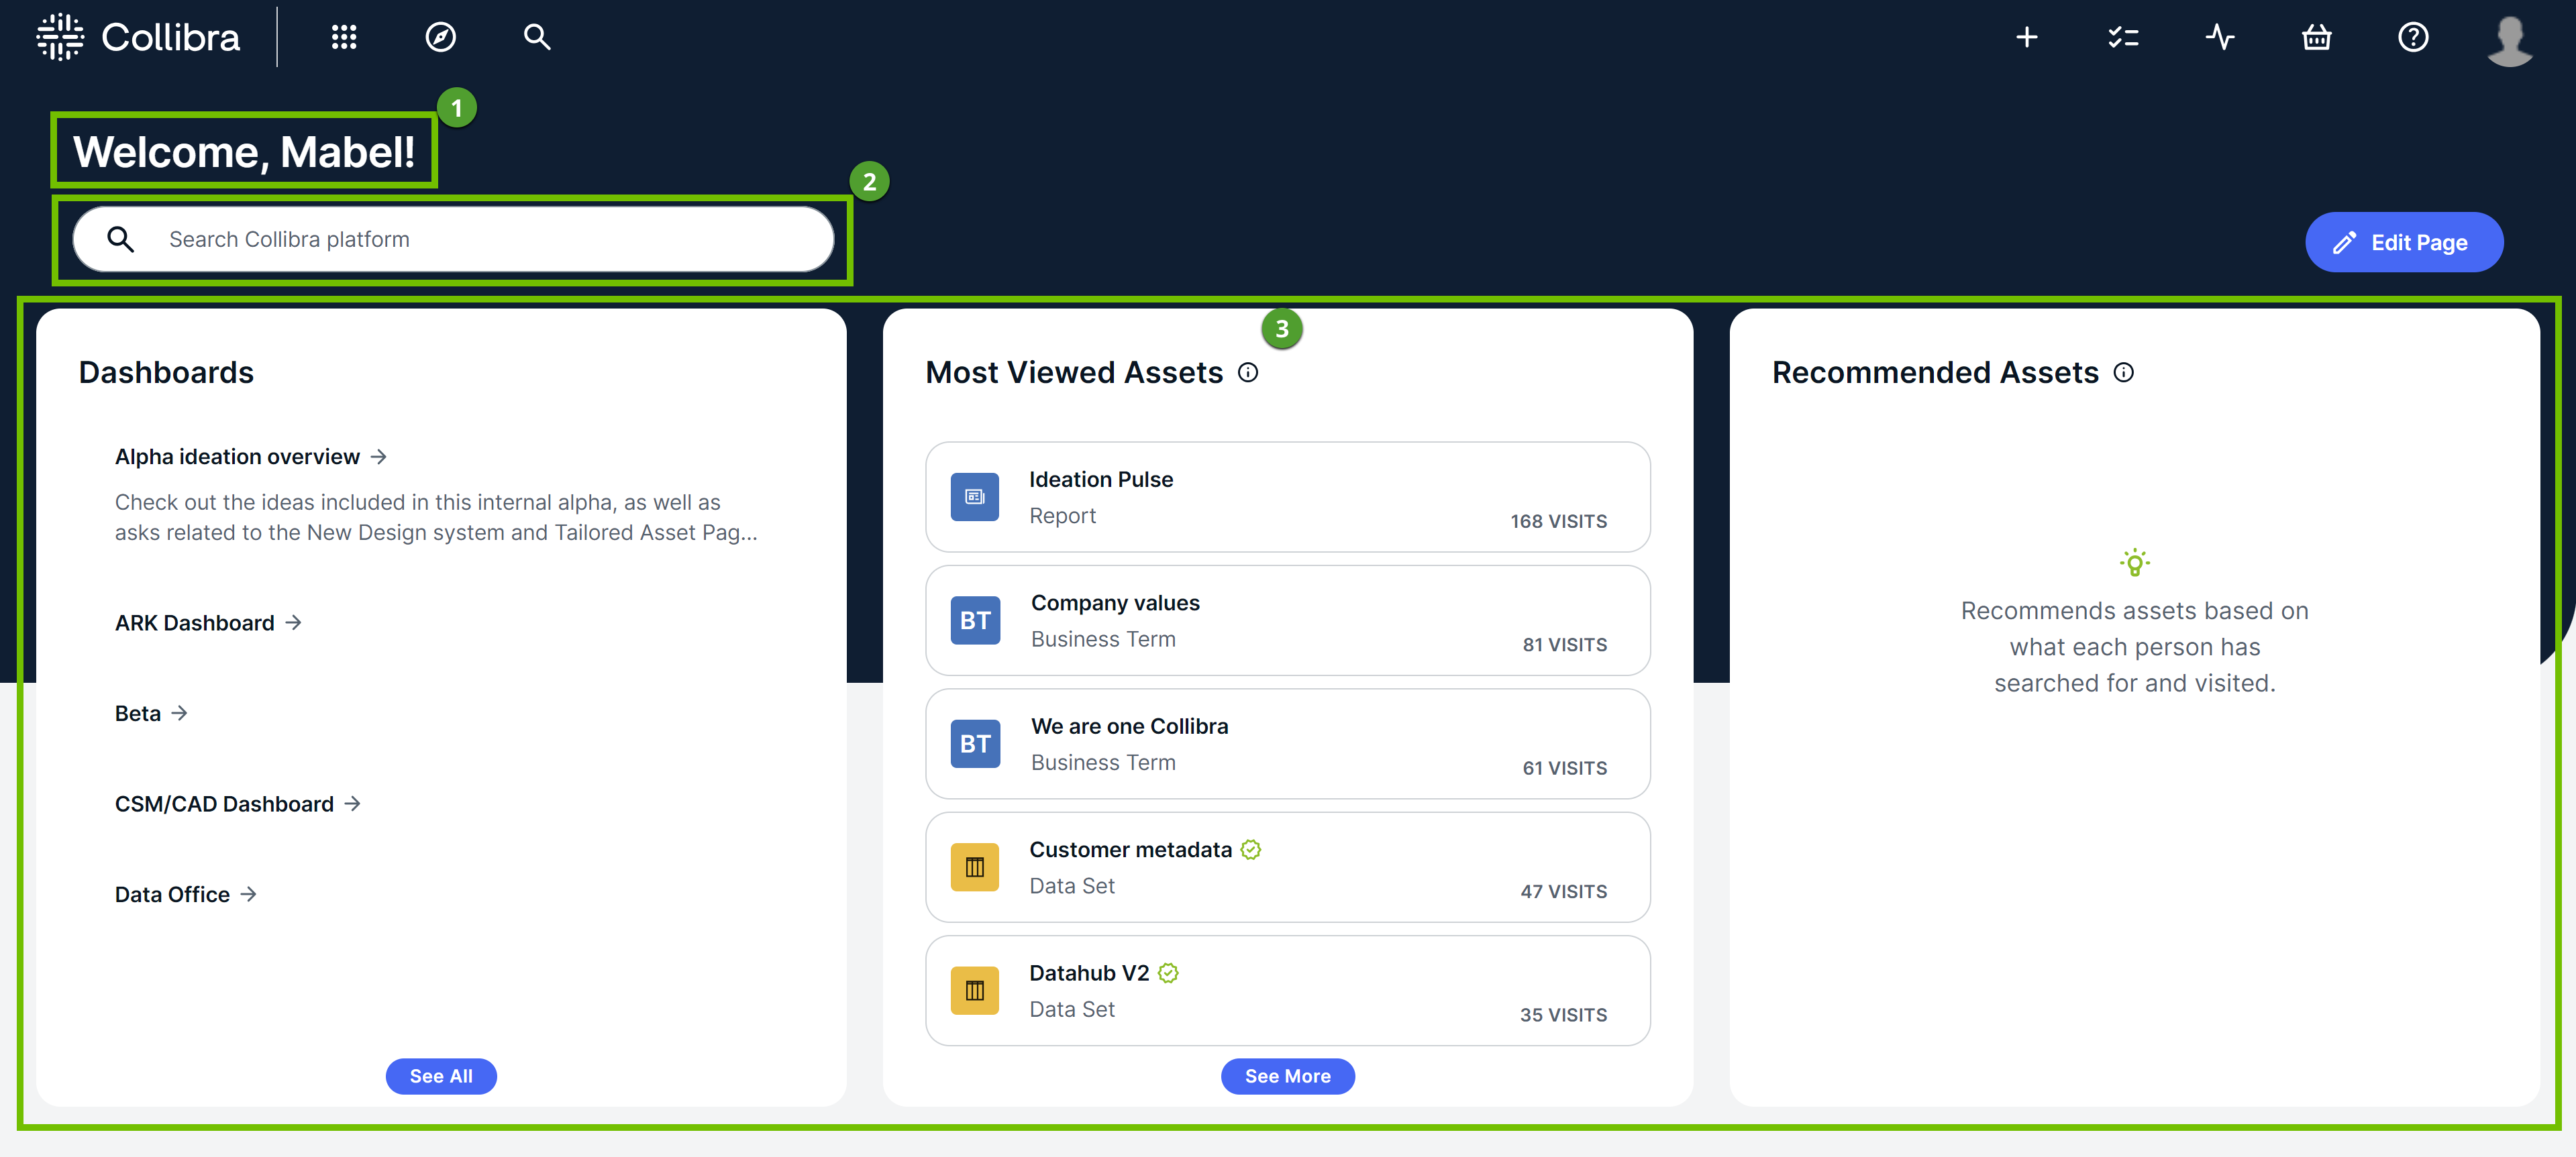Viewport: 2576px width, 1157px height.
Task: Click the certified badge next to Customer metadata
Action: [1250, 849]
